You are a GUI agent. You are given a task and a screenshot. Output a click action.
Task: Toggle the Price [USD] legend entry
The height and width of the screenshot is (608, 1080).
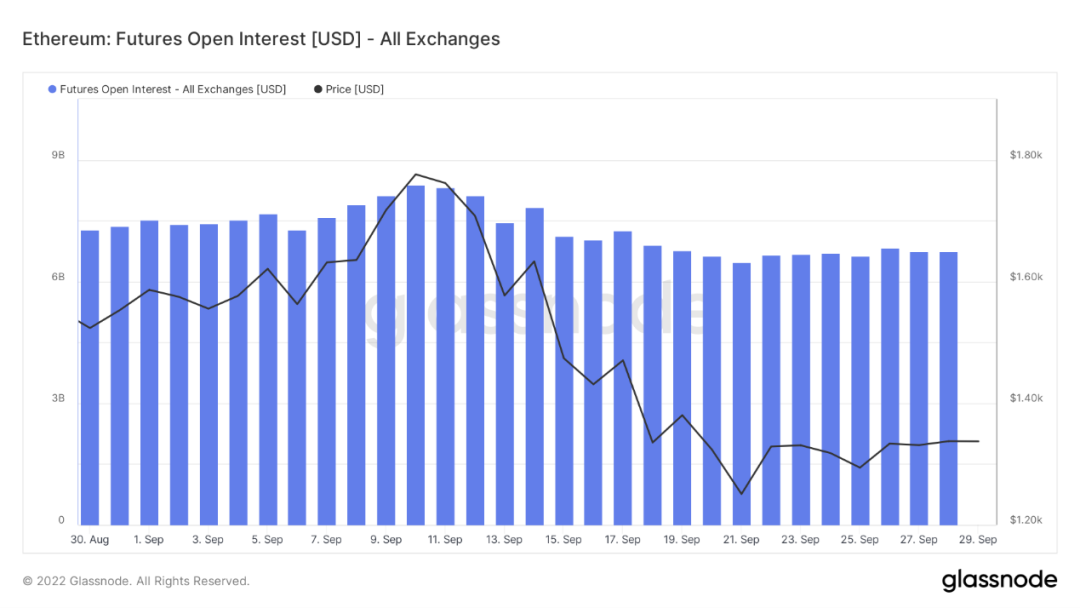[349, 90]
